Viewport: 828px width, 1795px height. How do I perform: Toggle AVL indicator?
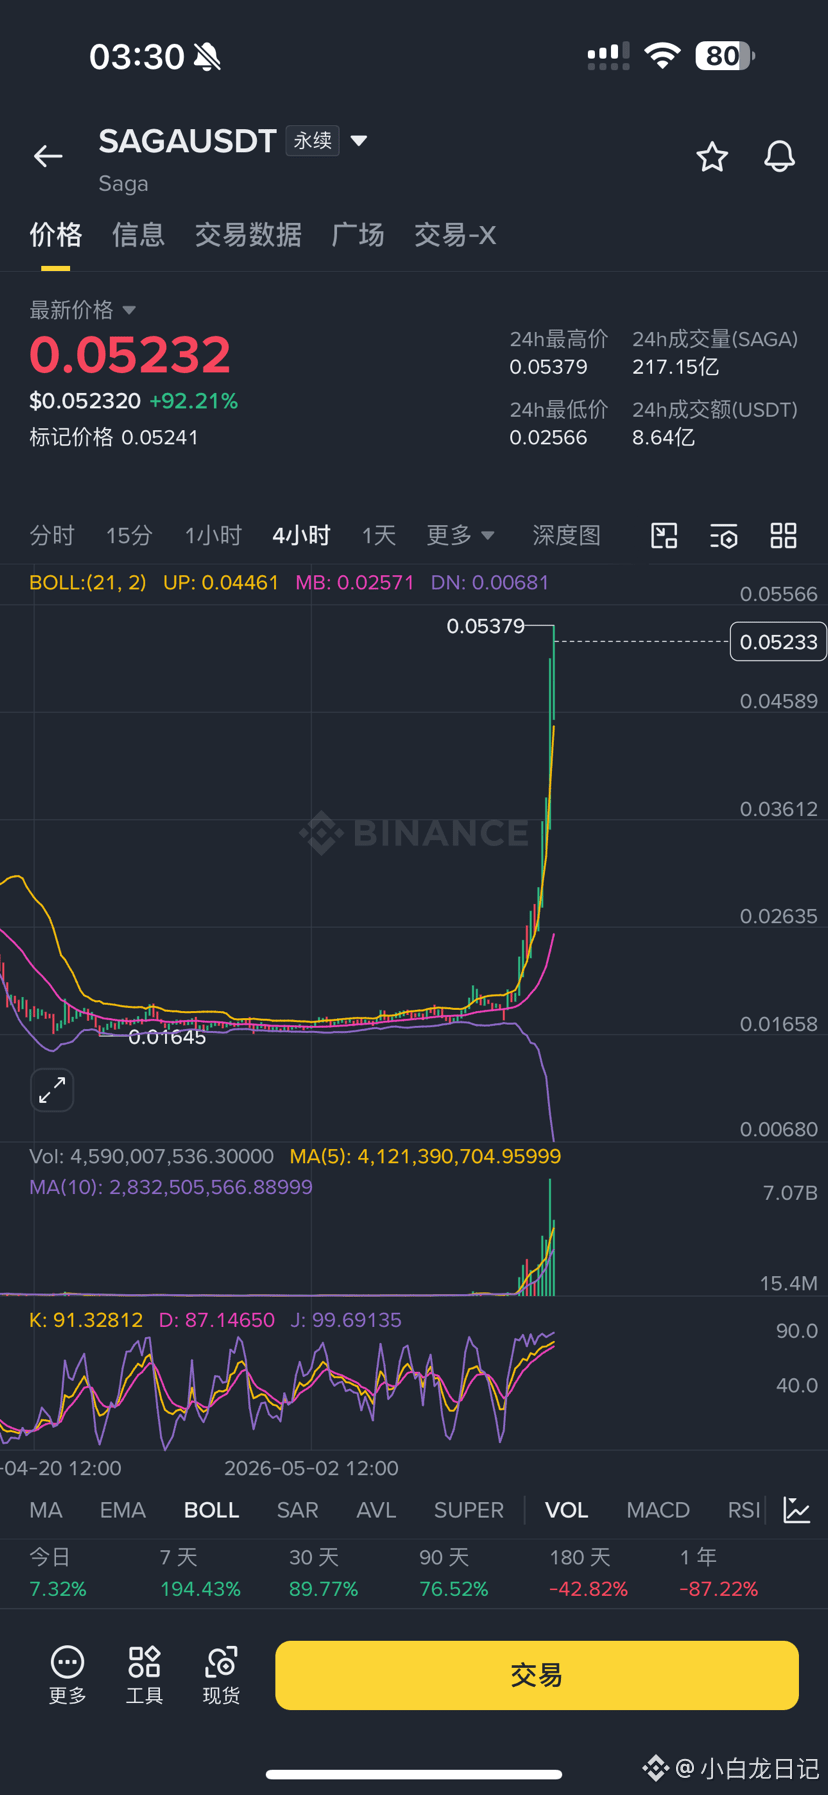click(376, 1510)
